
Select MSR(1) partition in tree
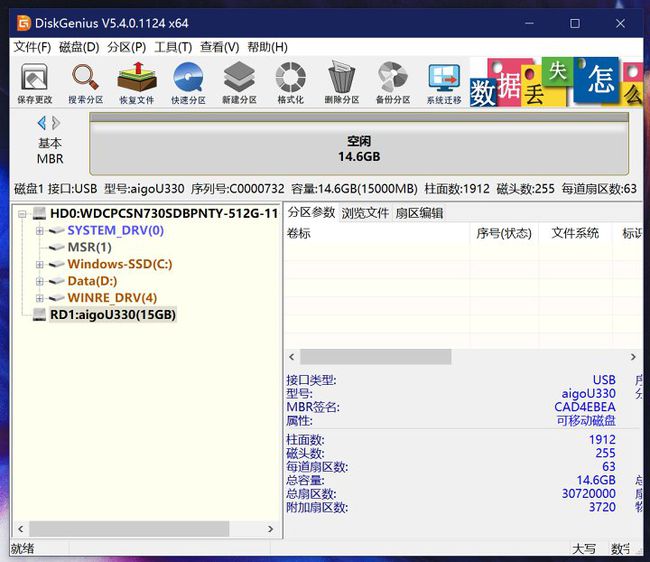pos(90,247)
